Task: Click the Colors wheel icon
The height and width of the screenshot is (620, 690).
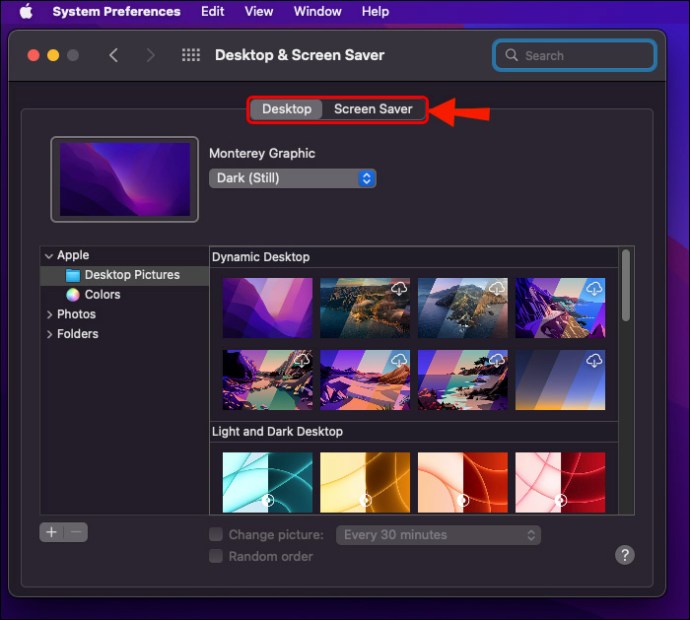Action: click(x=73, y=294)
